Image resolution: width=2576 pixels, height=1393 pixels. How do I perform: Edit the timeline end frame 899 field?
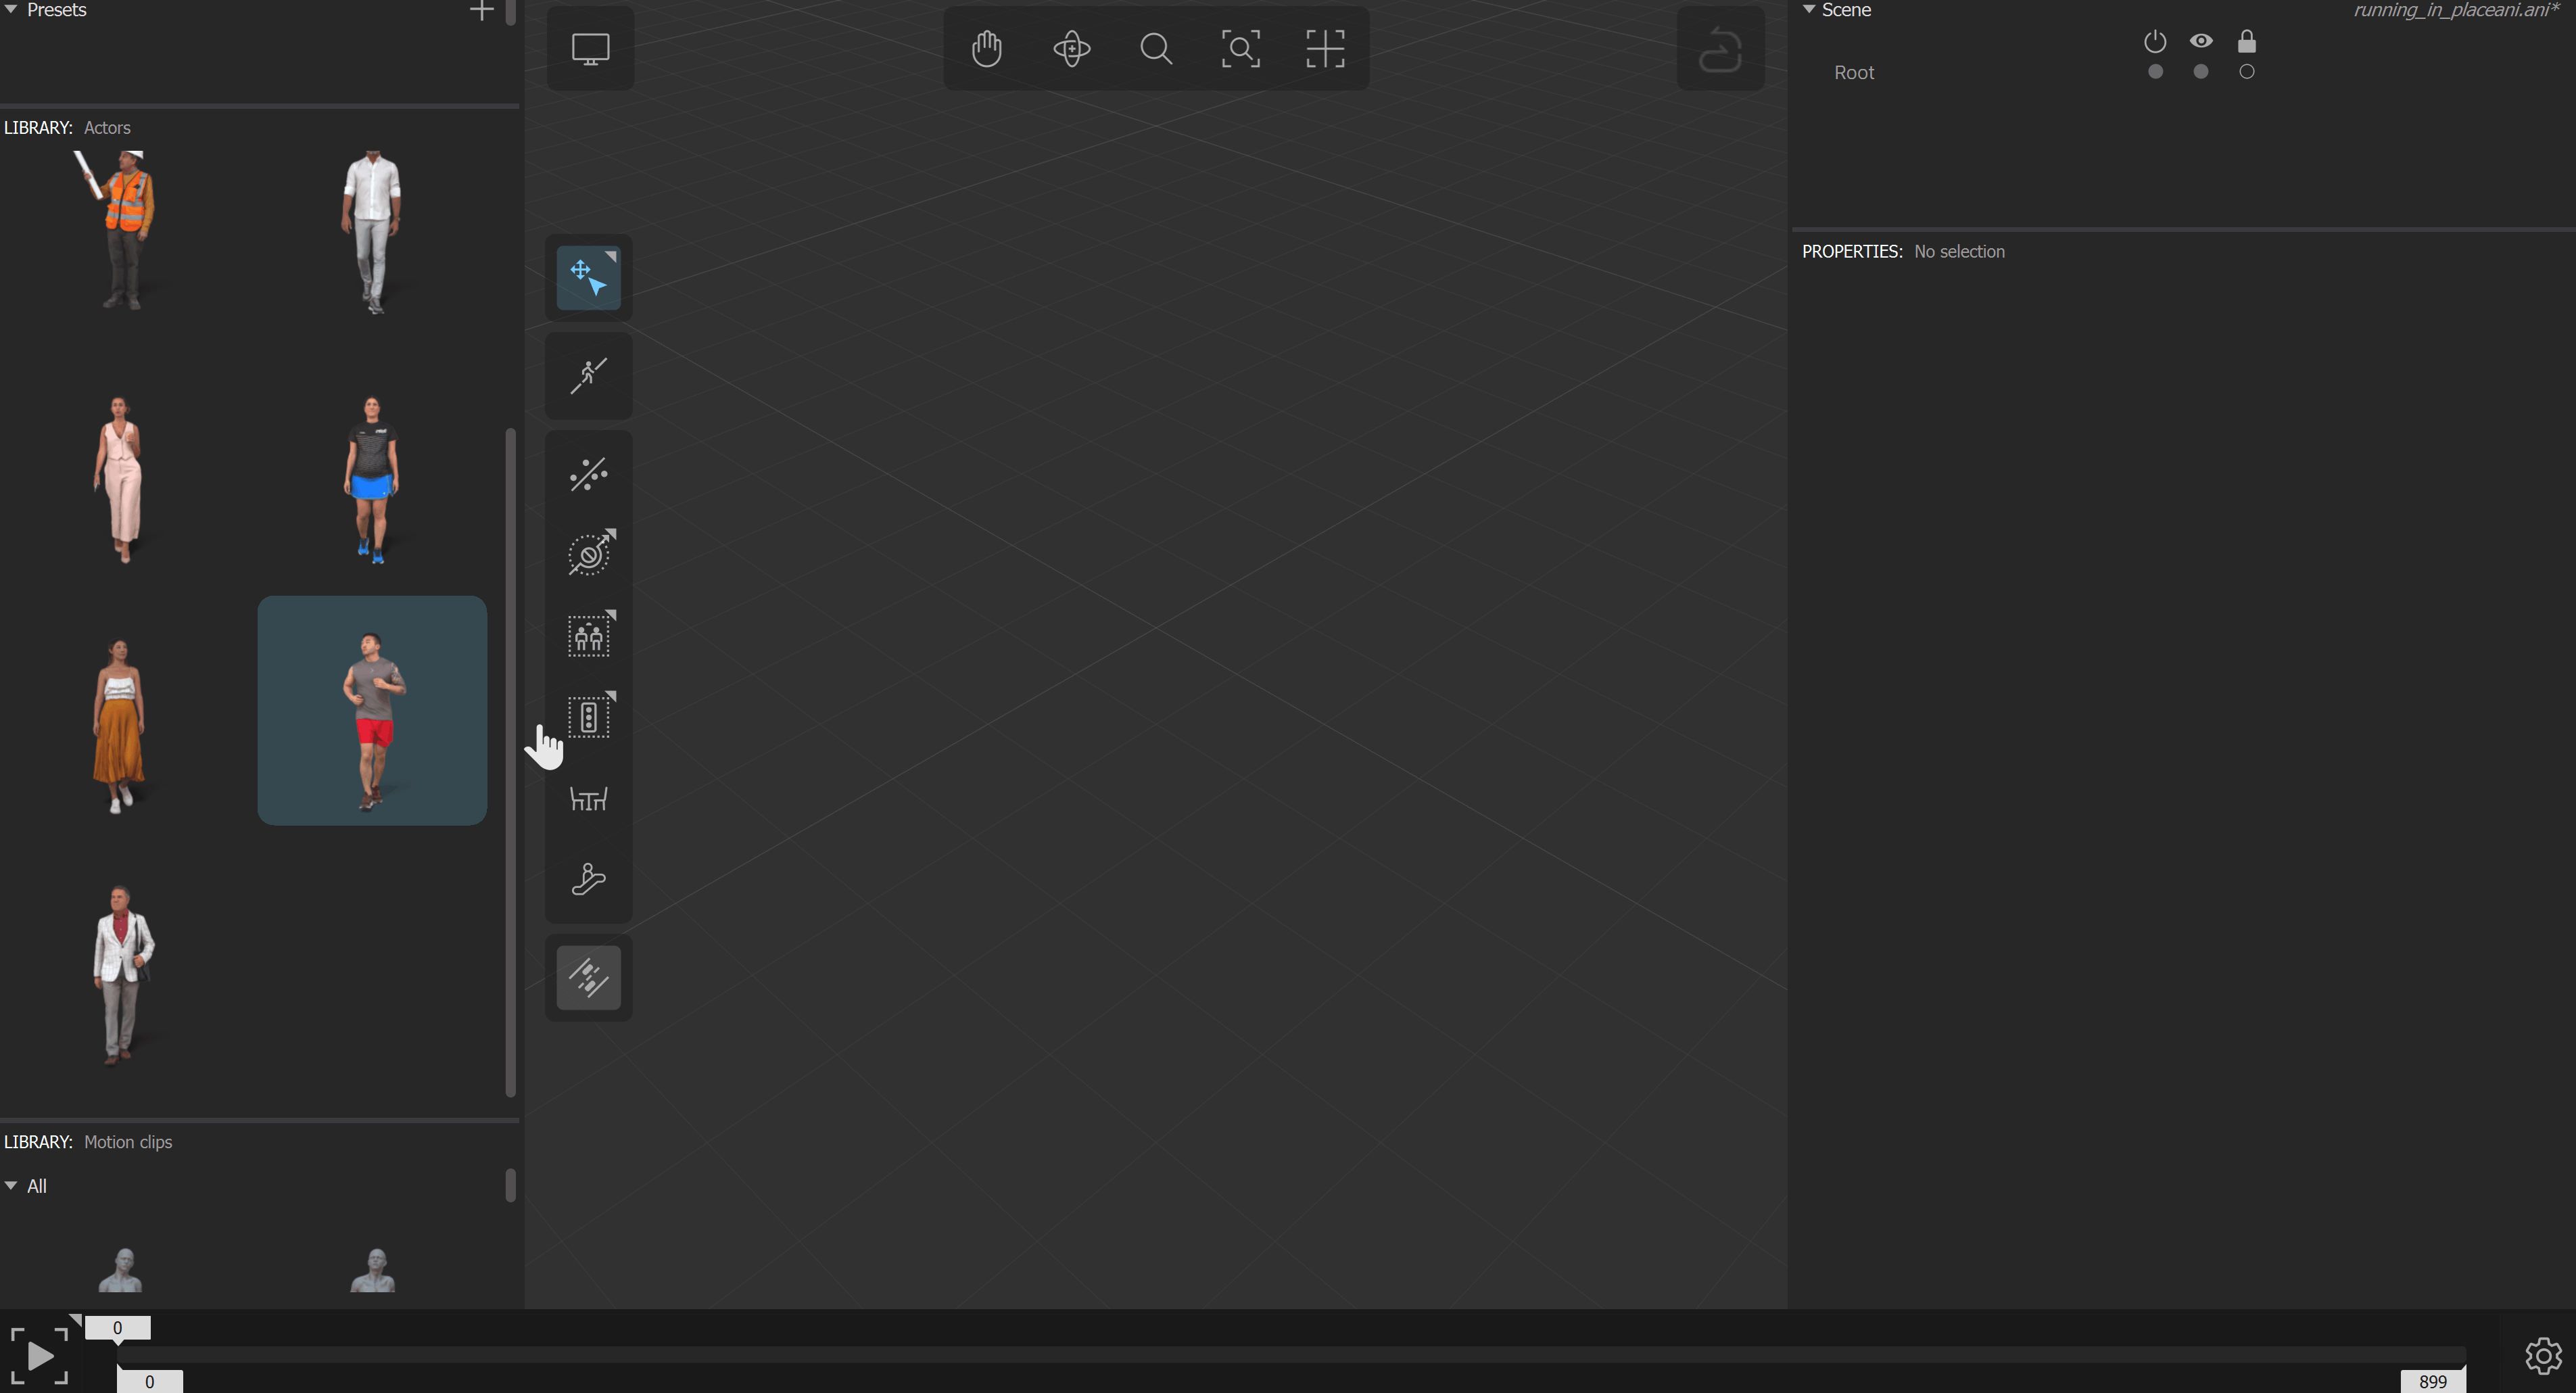point(2432,1382)
